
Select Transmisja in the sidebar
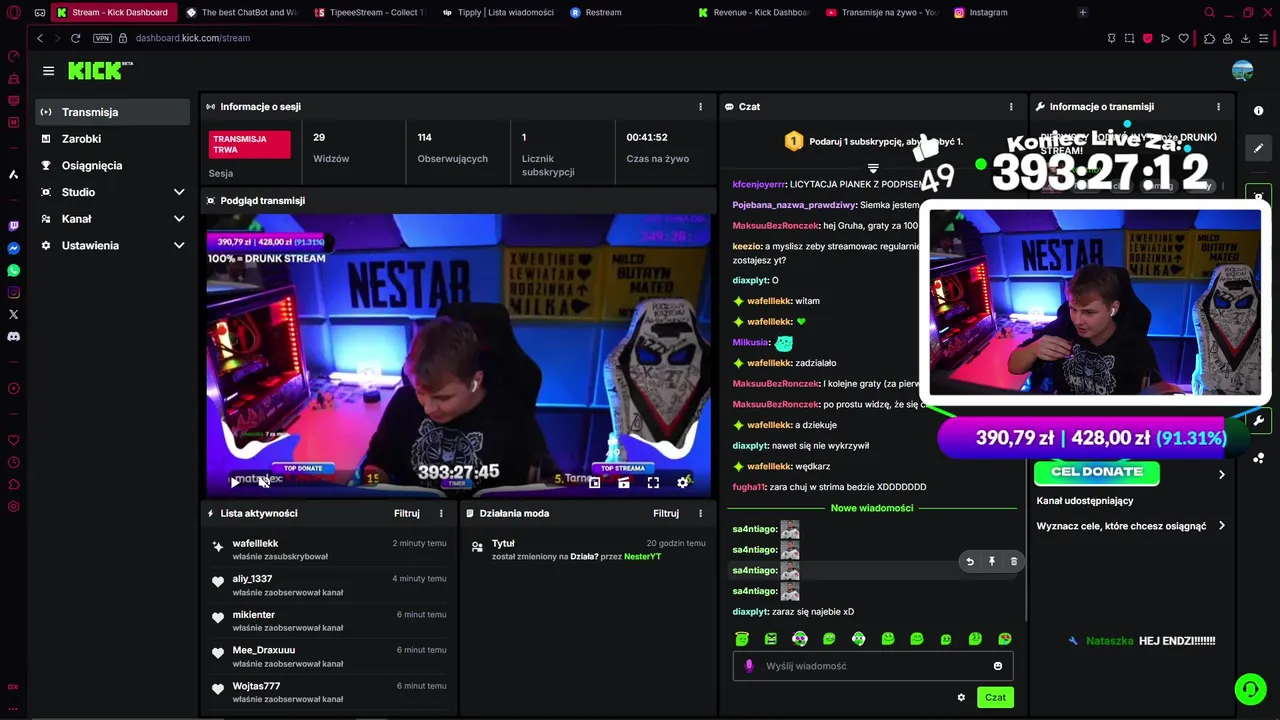112,112
